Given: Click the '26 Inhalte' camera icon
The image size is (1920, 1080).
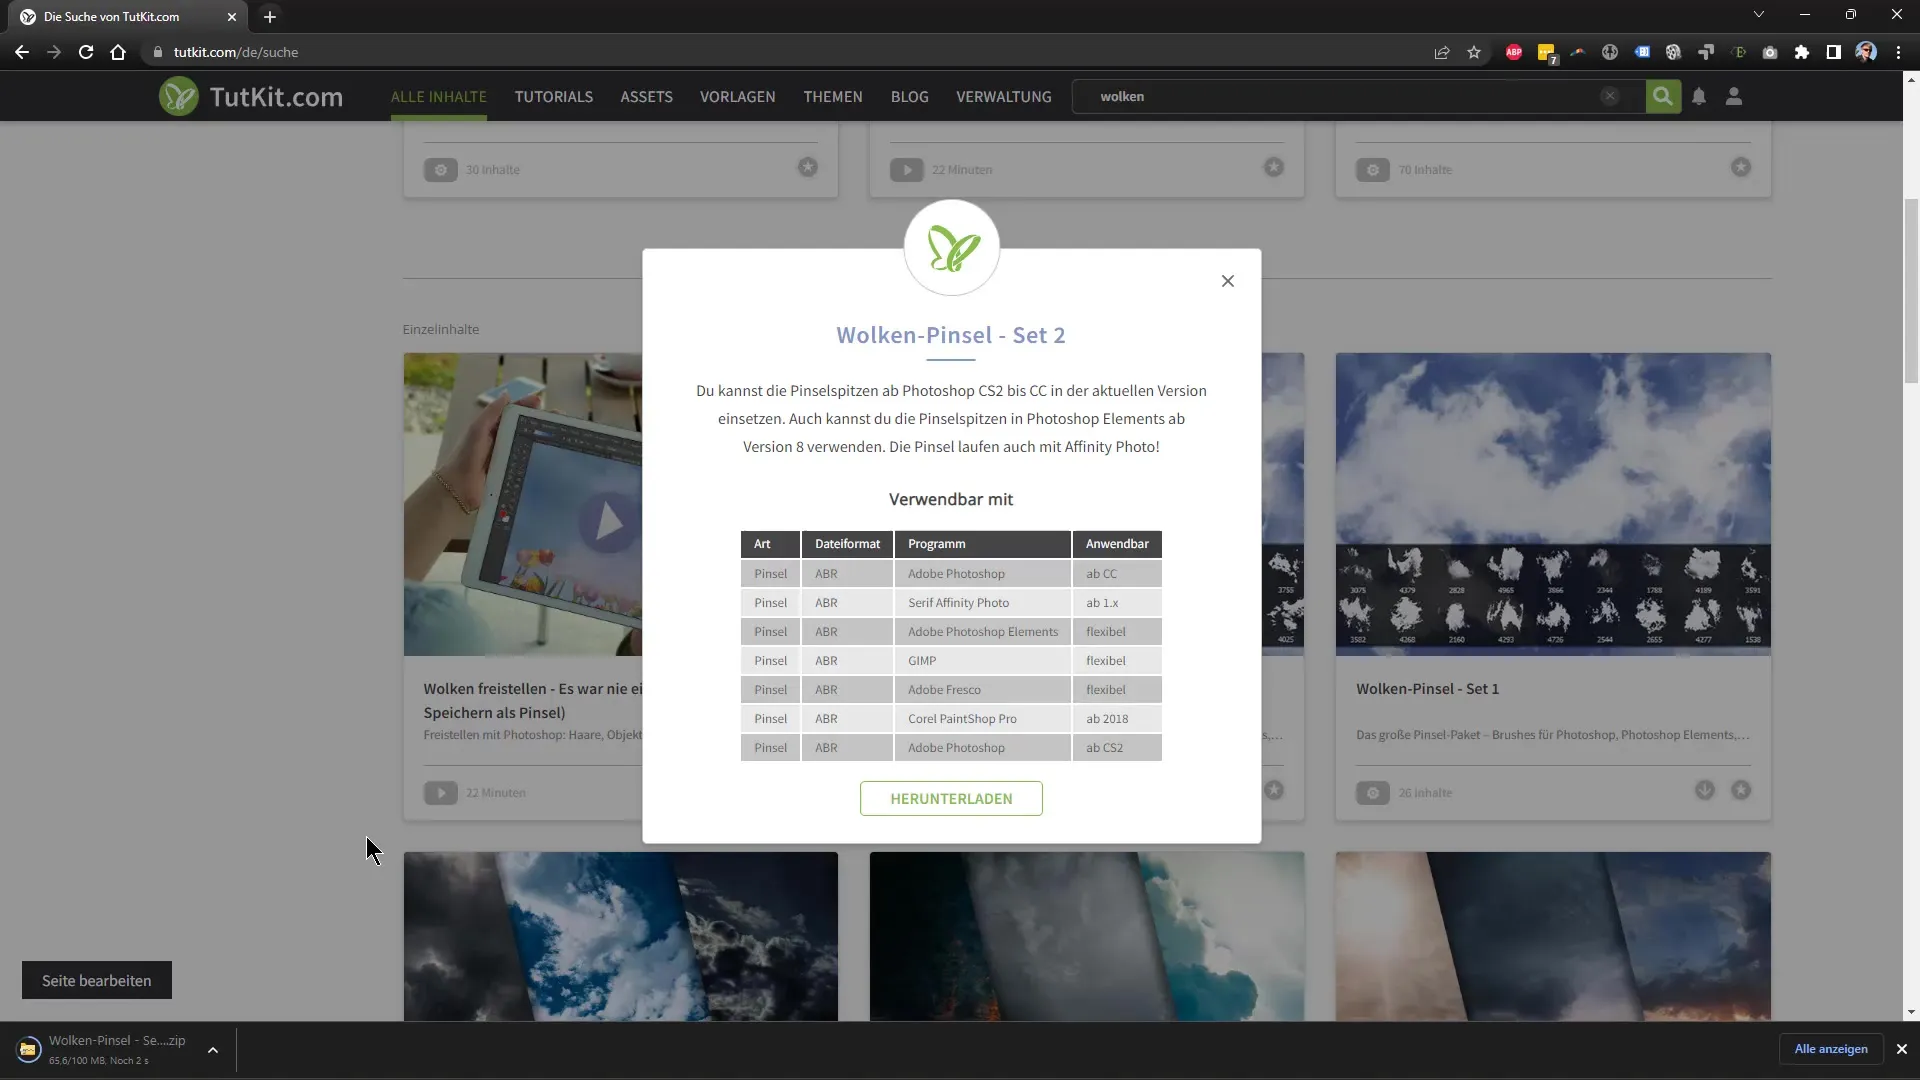Looking at the screenshot, I should pyautogui.click(x=1372, y=792).
